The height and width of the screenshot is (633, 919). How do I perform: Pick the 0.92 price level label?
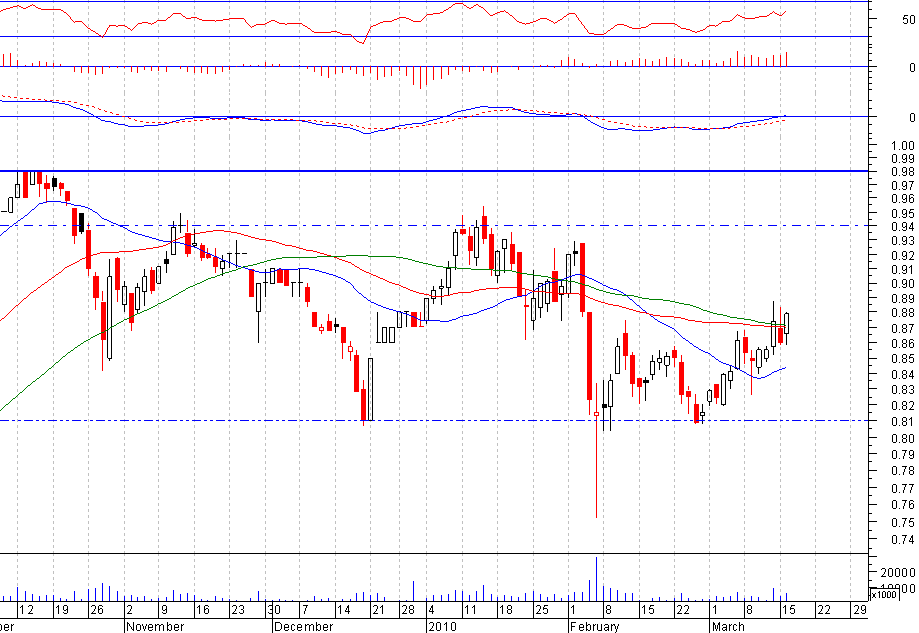903,256
